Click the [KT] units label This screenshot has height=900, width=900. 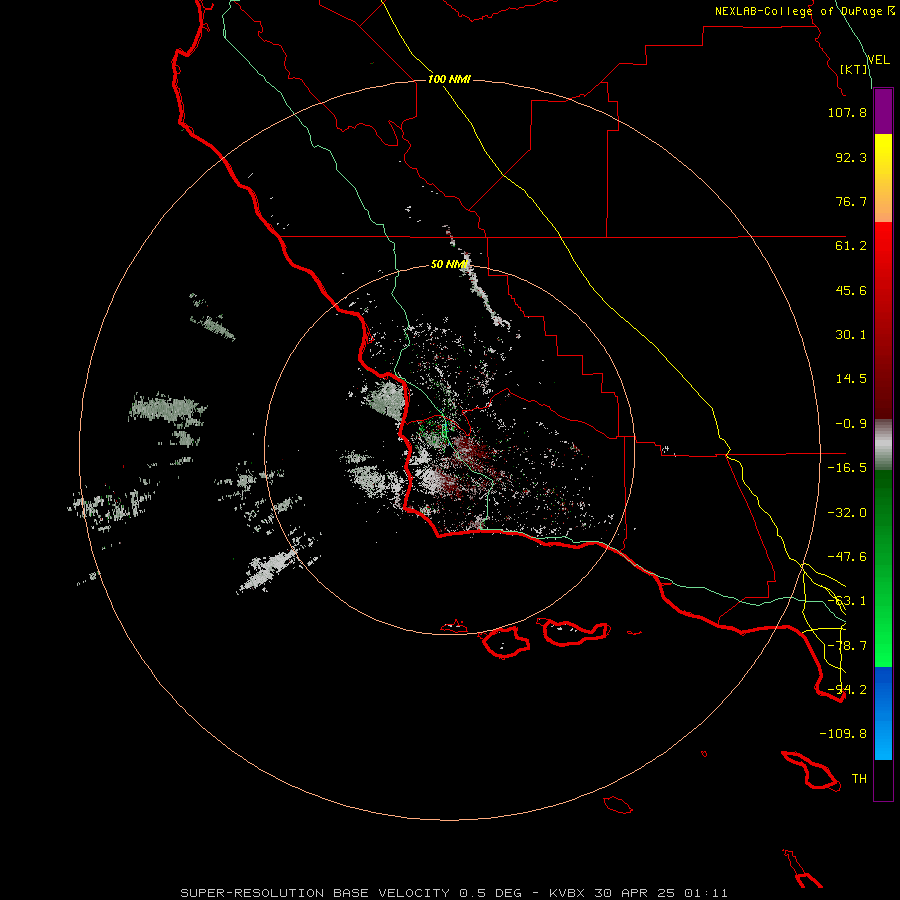(854, 69)
